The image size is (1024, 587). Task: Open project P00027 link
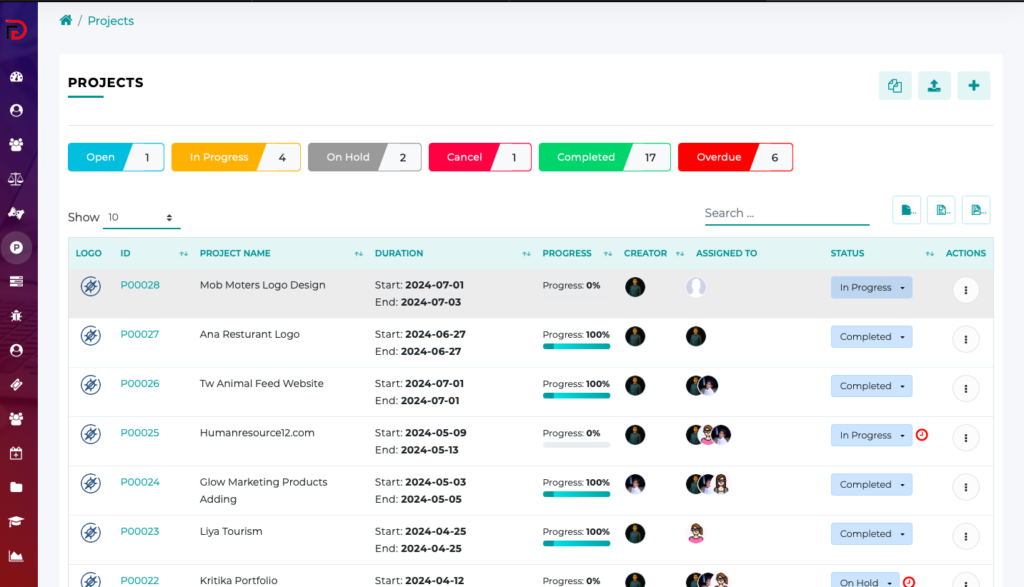click(x=140, y=335)
